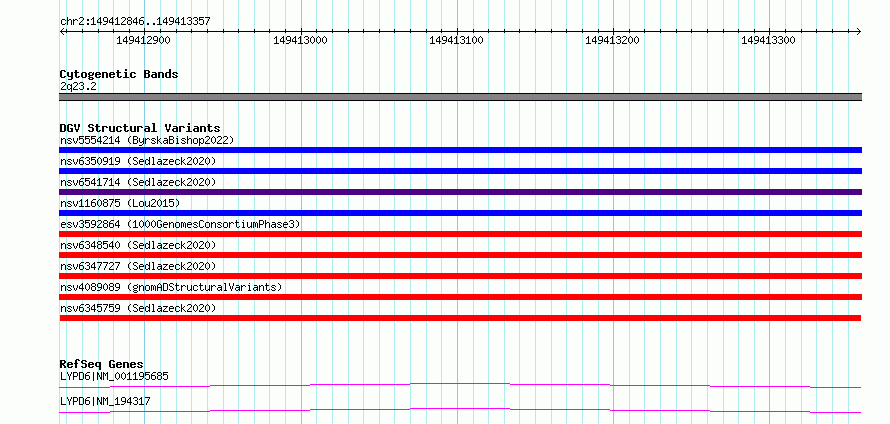
Task: Open variant nsv4089089 (gnomADStructuralVariants) label
Action: click(171, 287)
